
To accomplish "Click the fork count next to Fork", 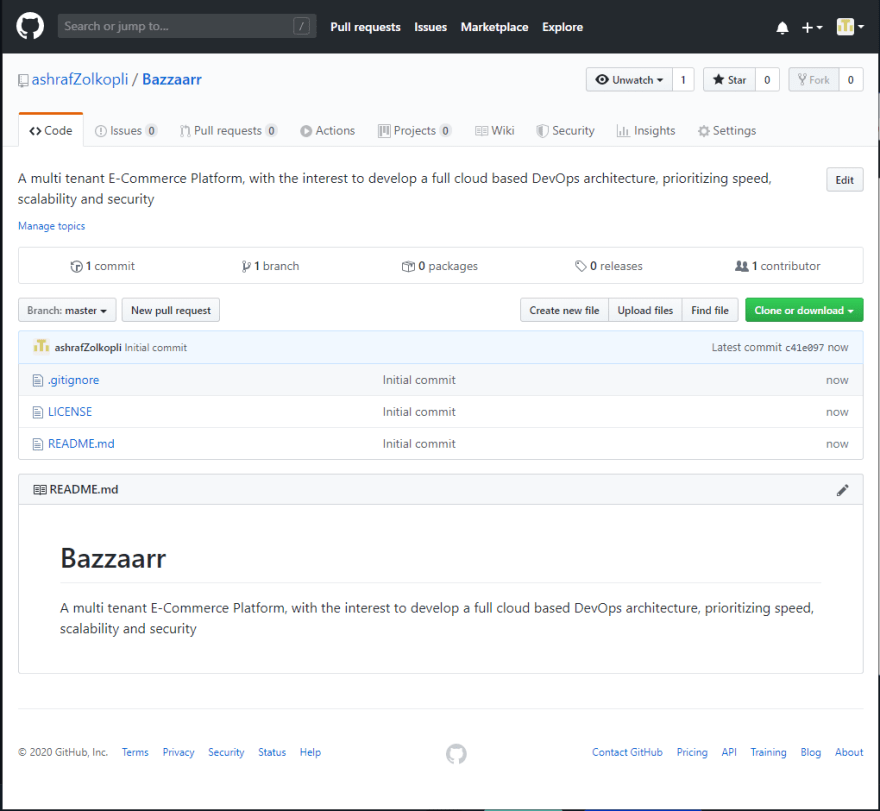I will [x=851, y=80].
